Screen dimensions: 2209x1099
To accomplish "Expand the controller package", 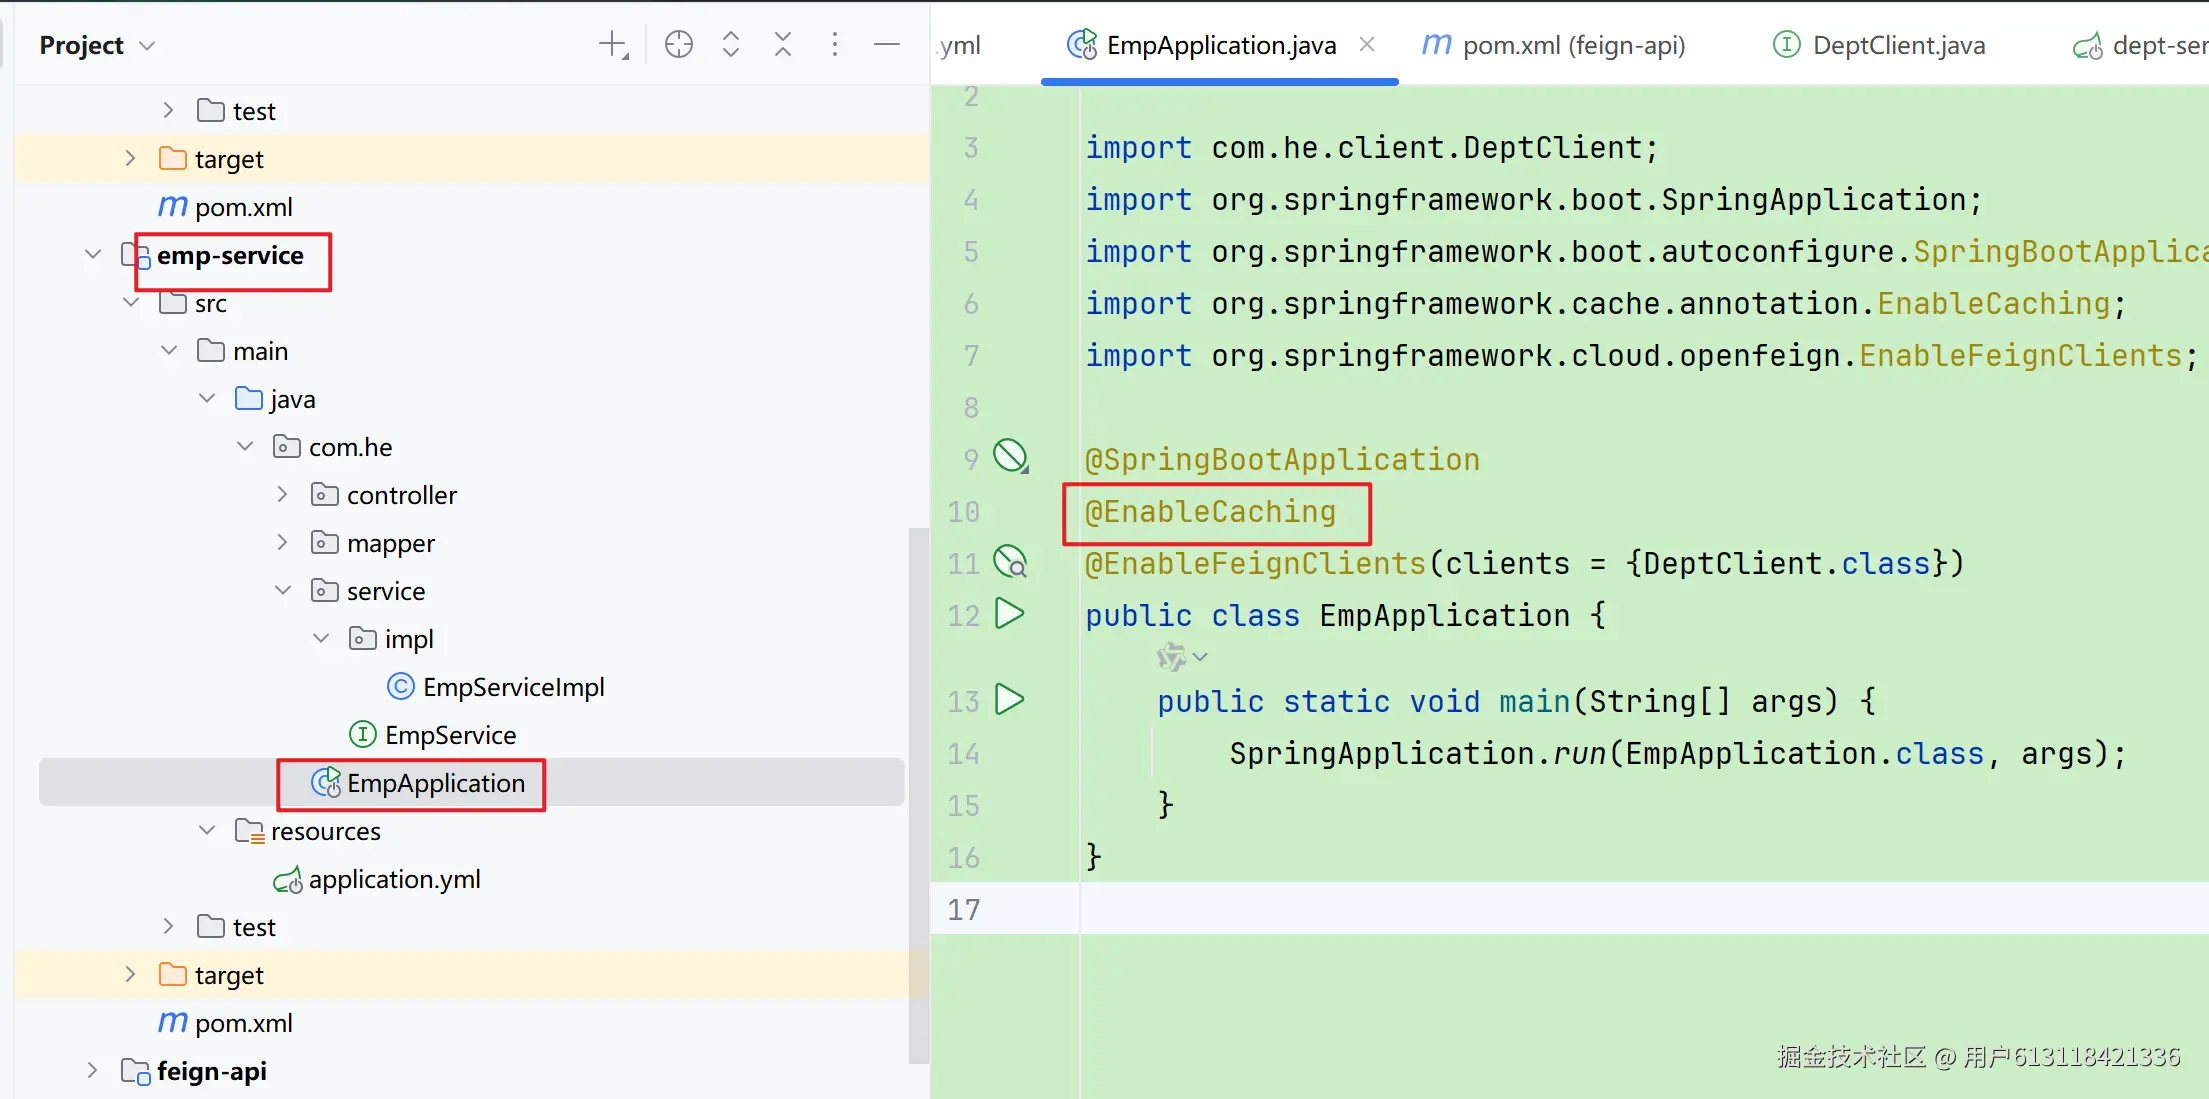I will 283,495.
